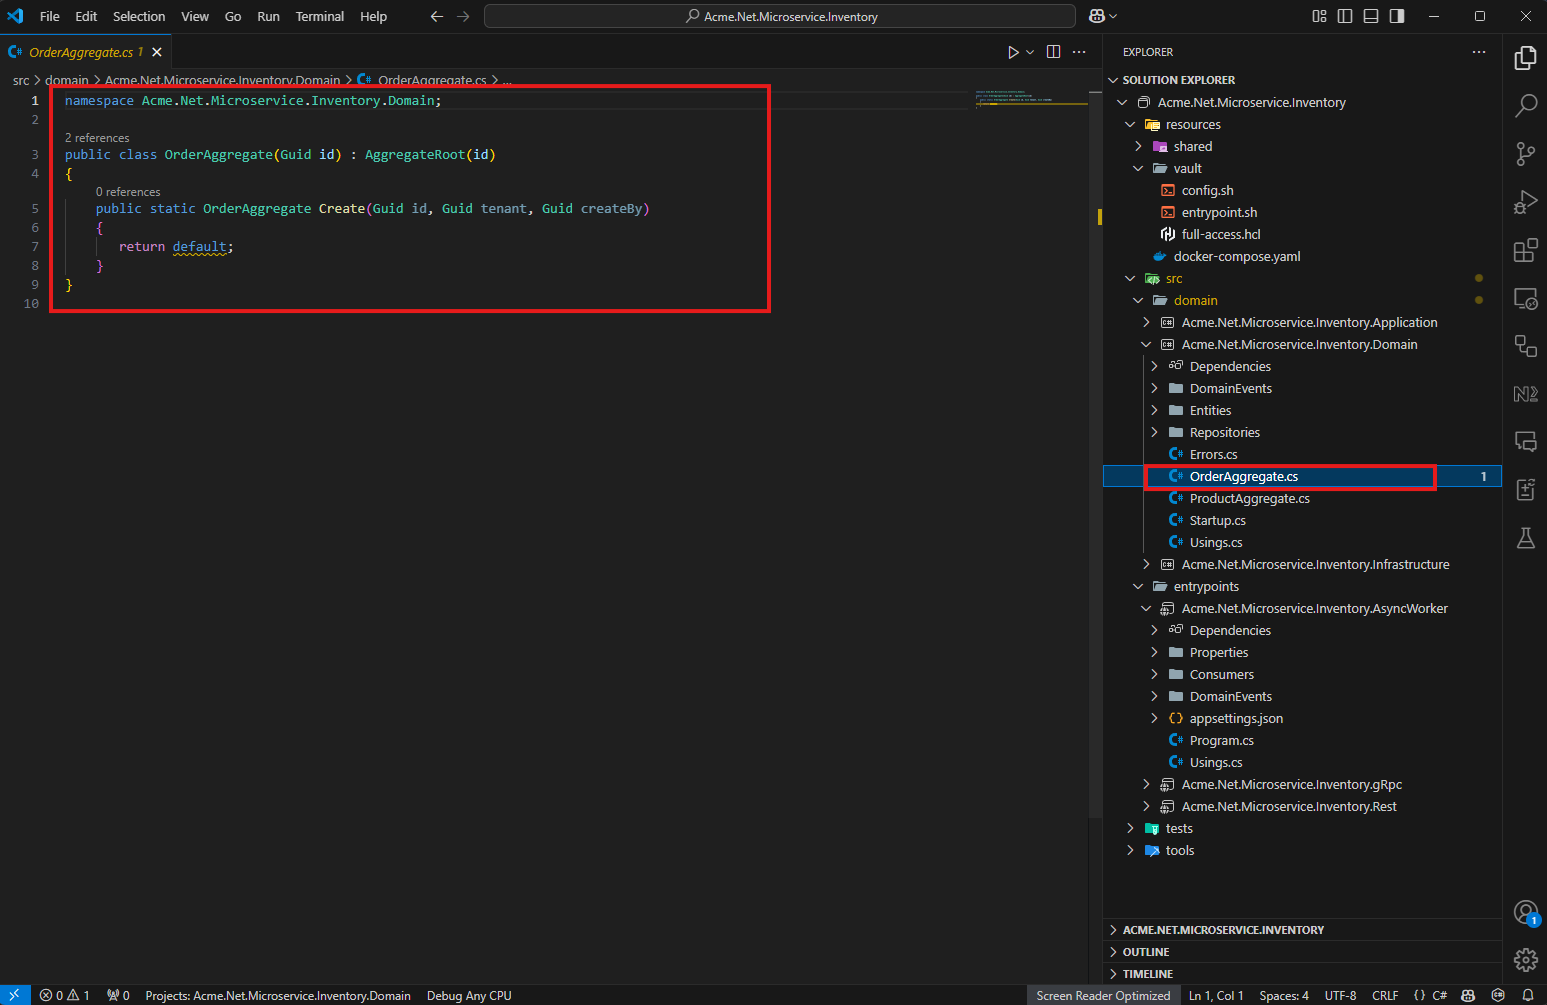Open the Remote Explorer monitor icon
The height and width of the screenshot is (1005, 1547).
click(x=1525, y=298)
